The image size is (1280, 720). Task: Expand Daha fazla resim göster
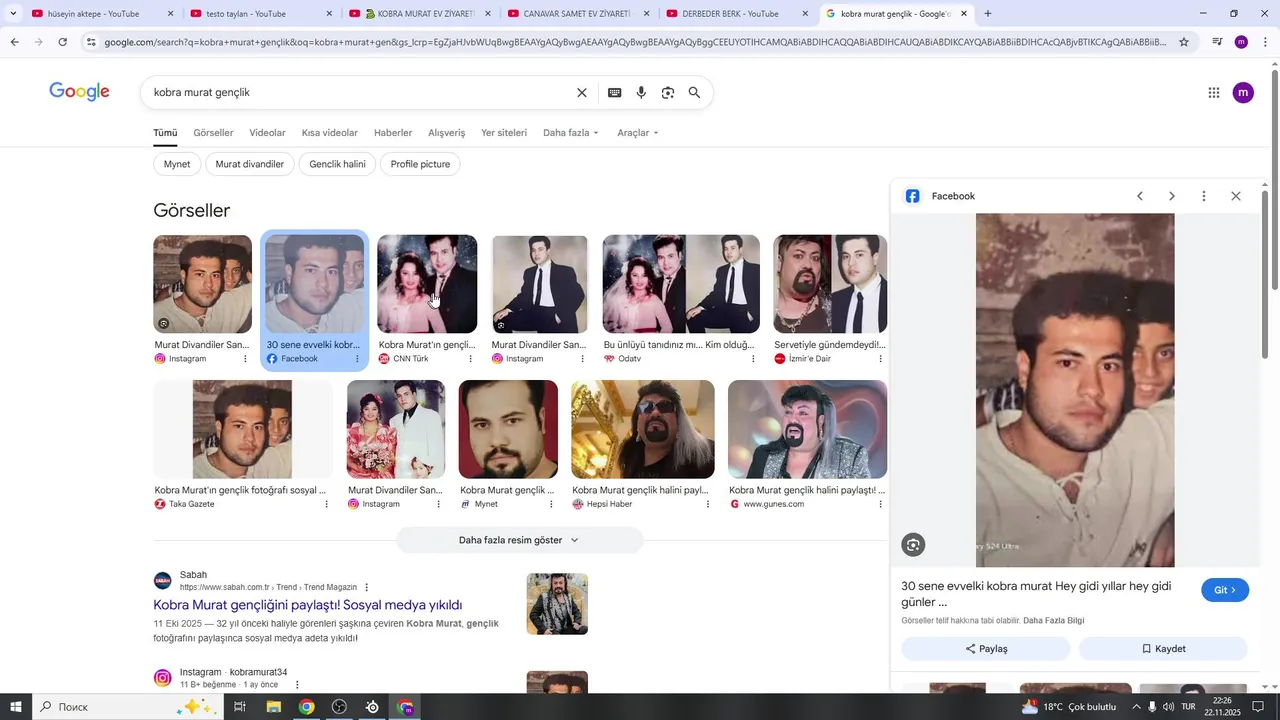pos(519,540)
